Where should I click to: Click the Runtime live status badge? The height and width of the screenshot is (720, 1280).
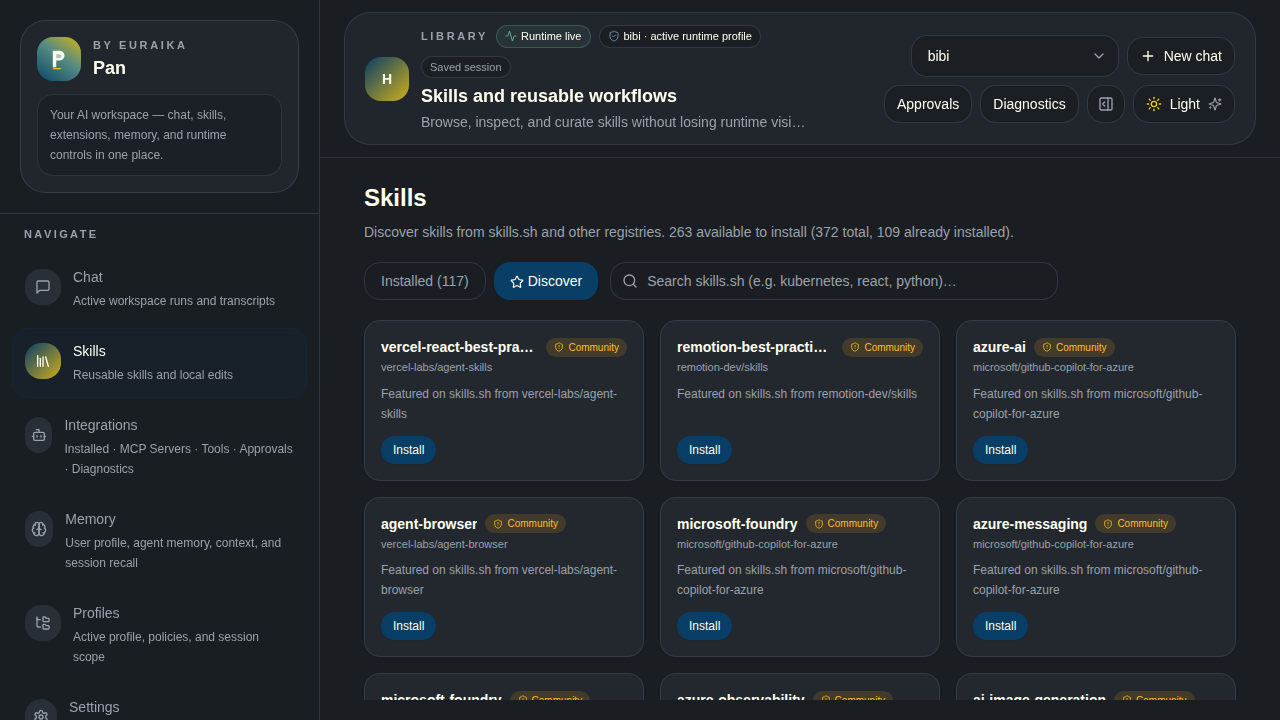[x=543, y=36]
